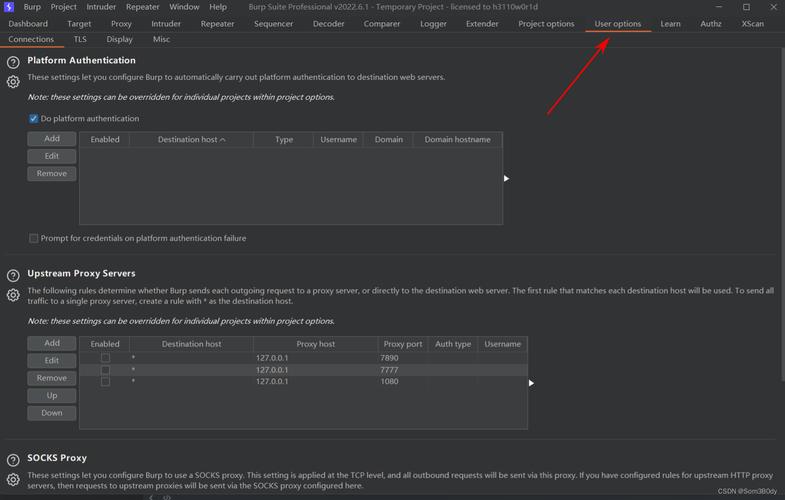Screen dimensions: 785x500
Task: Click the Domain hostname column header
Action: [458, 140]
